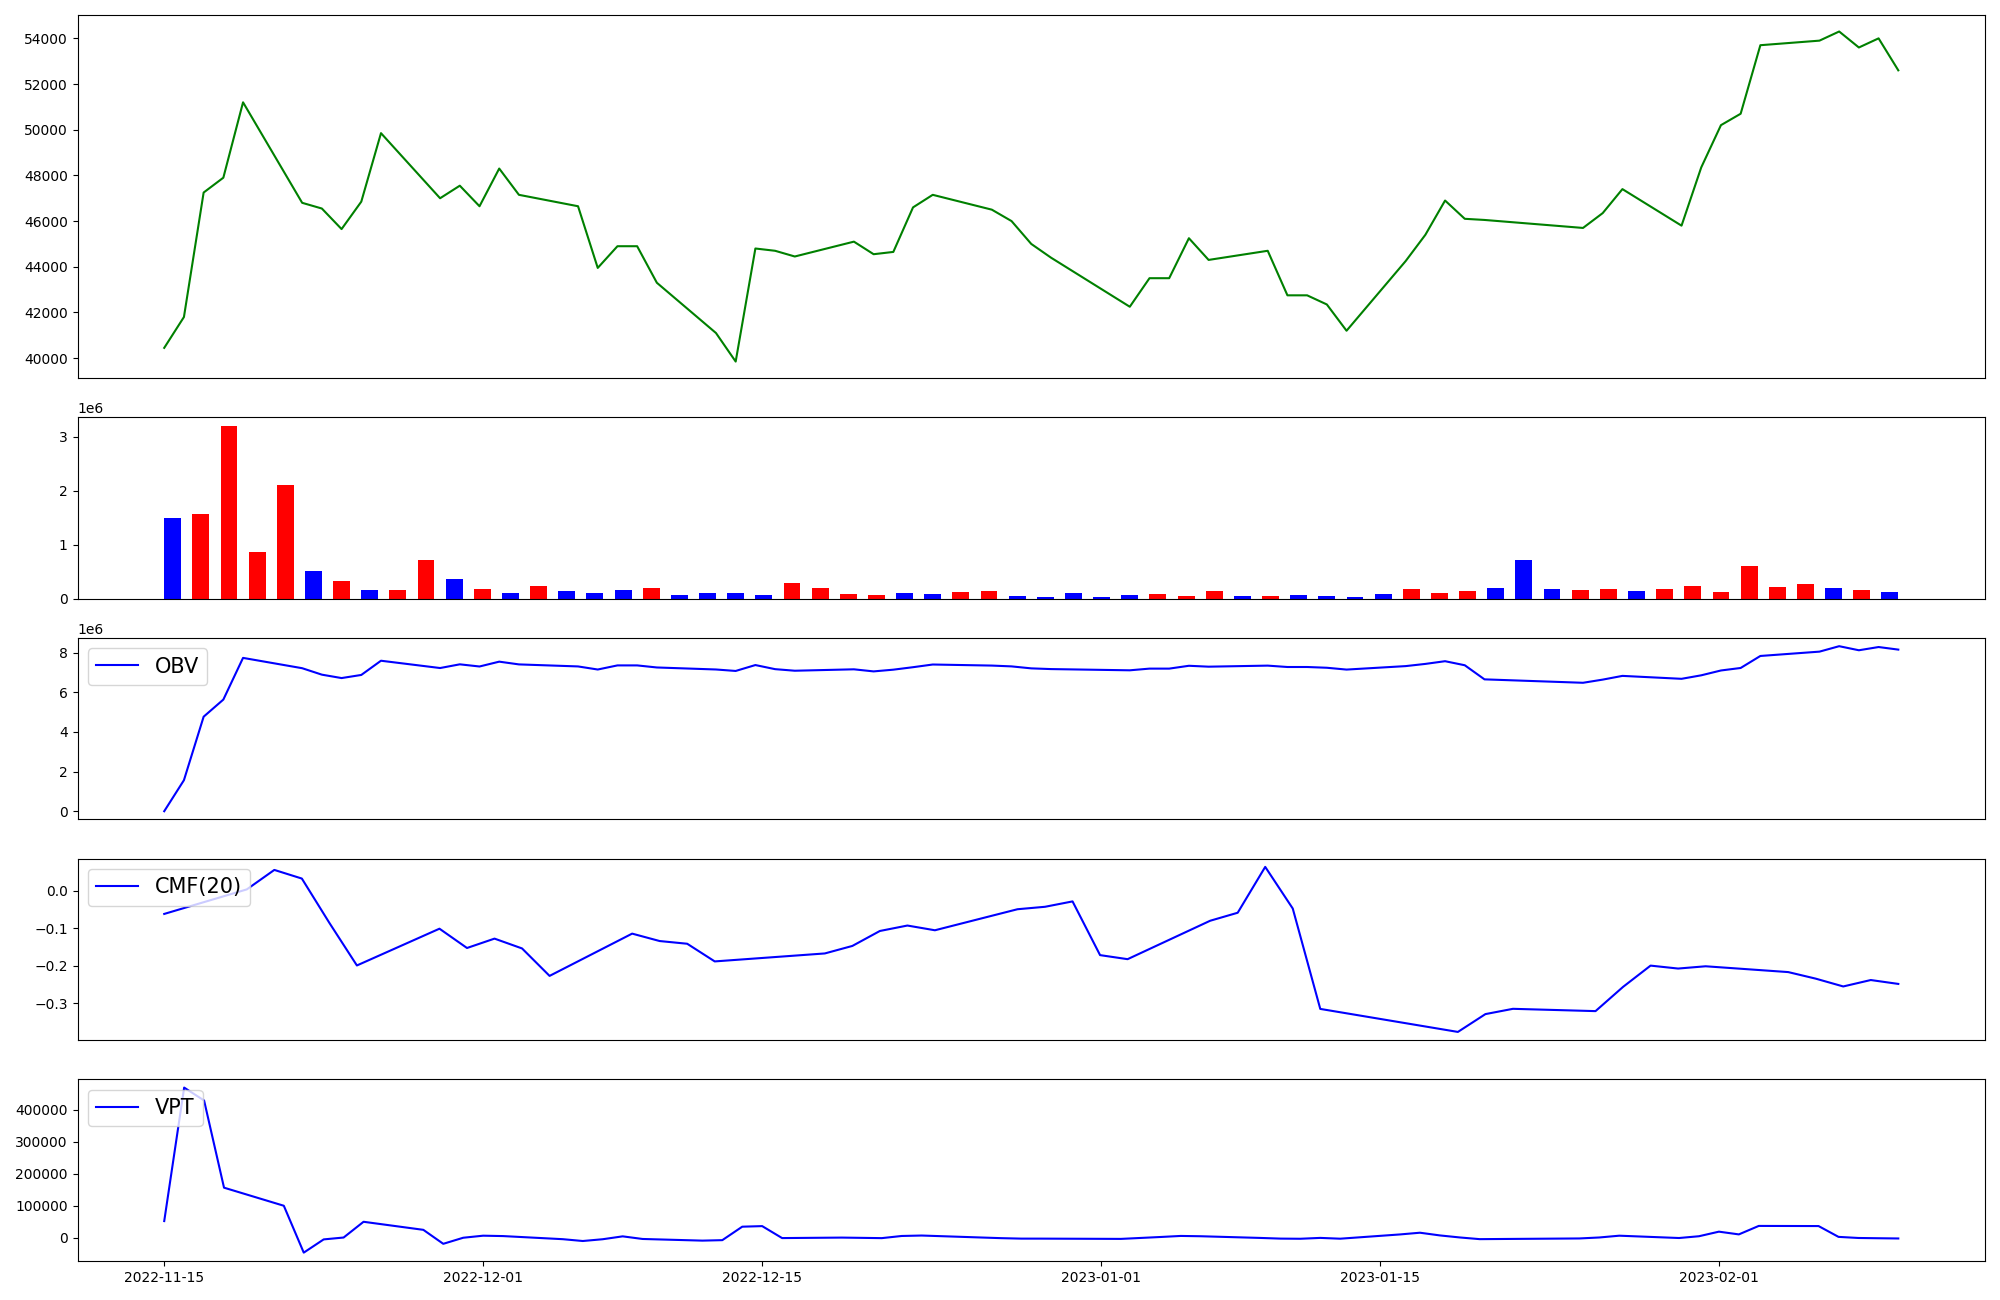This screenshot has height=1300, width=2000.
Task: Click the 54000 price axis tick label
Action: pos(45,39)
